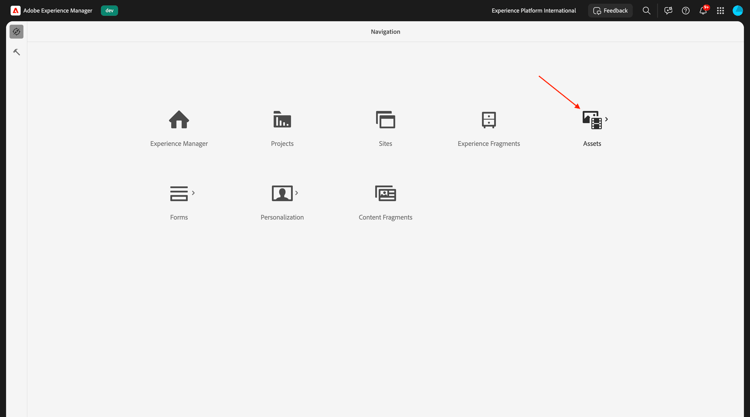Screen dimensions: 750x417
Task: Open the Assets image-and-film icon
Action: pos(592,120)
